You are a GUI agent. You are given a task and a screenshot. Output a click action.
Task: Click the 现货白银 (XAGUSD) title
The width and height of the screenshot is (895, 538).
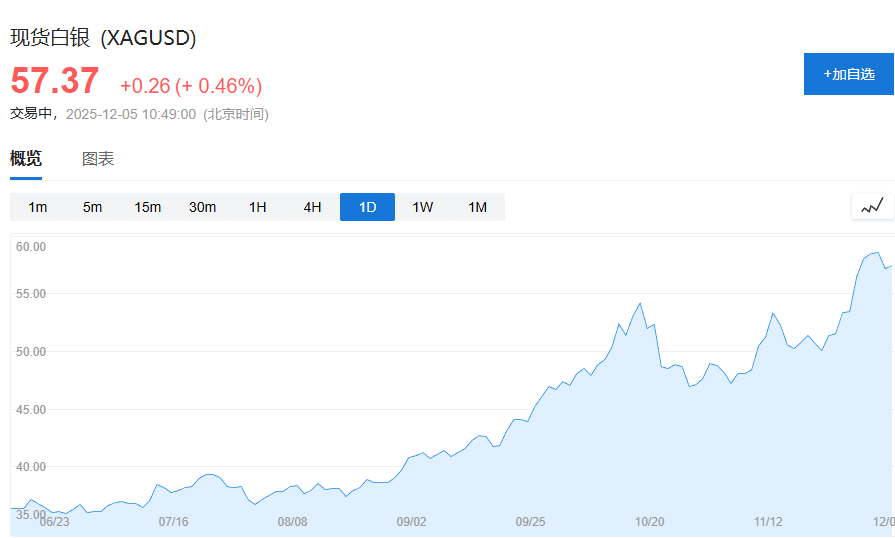coord(103,38)
